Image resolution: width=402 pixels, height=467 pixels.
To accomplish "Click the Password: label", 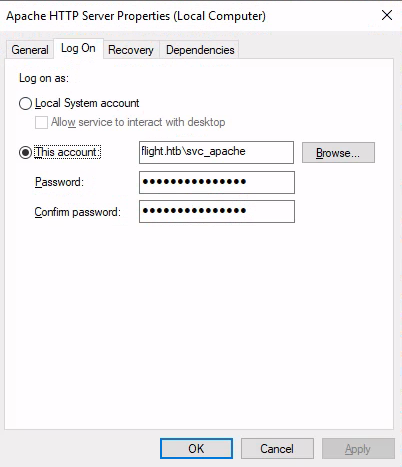I will point(59,182).
